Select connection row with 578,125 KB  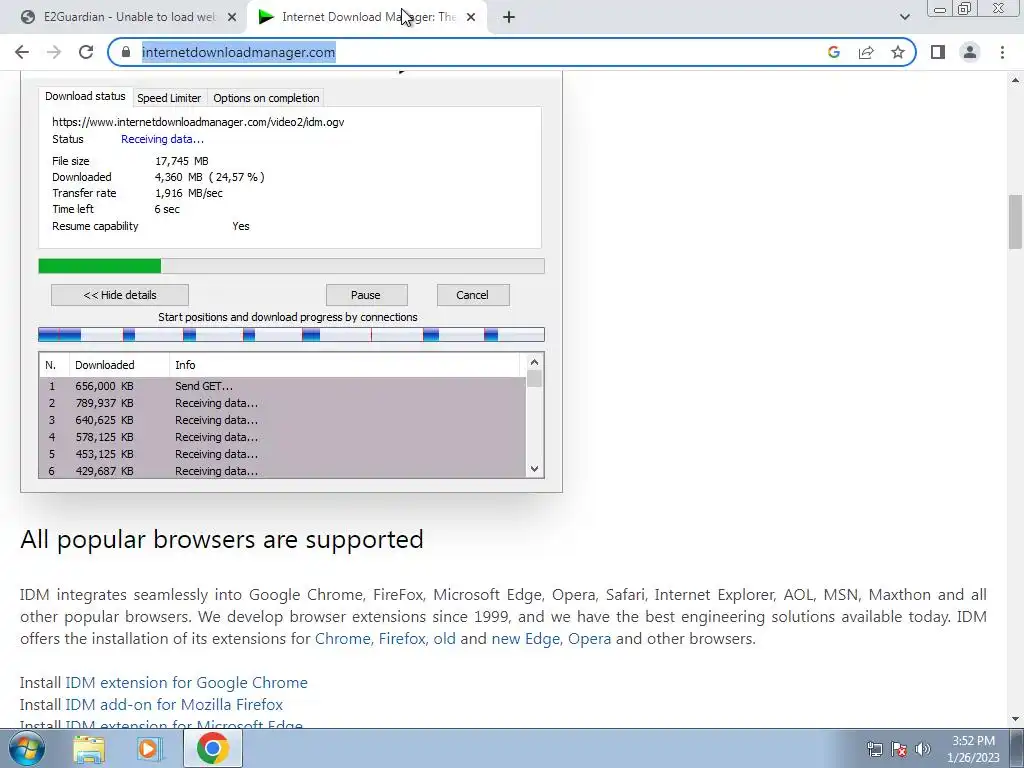coord(282,437)
